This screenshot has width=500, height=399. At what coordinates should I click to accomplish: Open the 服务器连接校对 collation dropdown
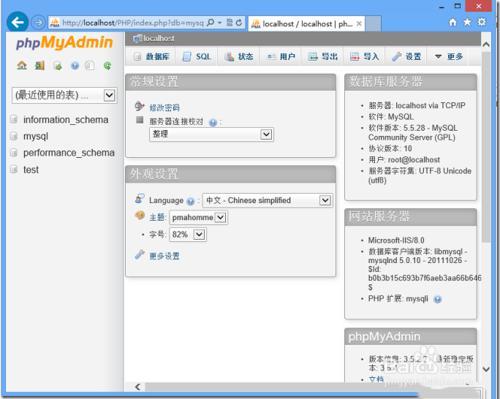[211, 134]
